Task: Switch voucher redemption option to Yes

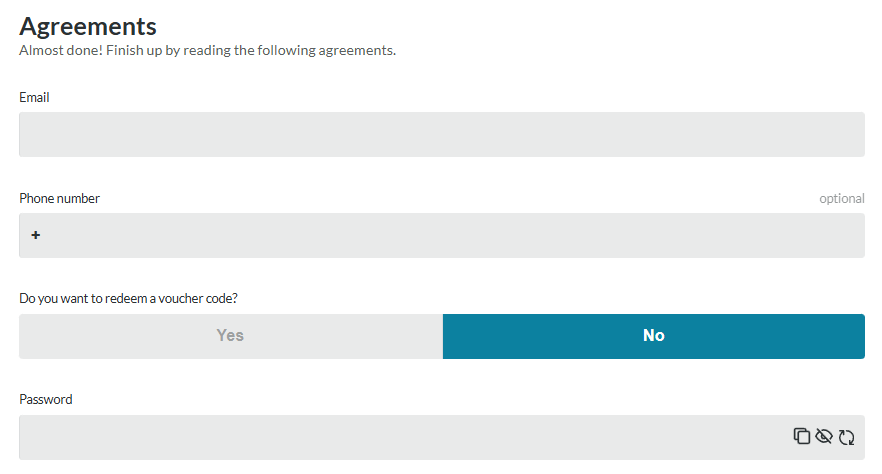Action: [231, 336]
